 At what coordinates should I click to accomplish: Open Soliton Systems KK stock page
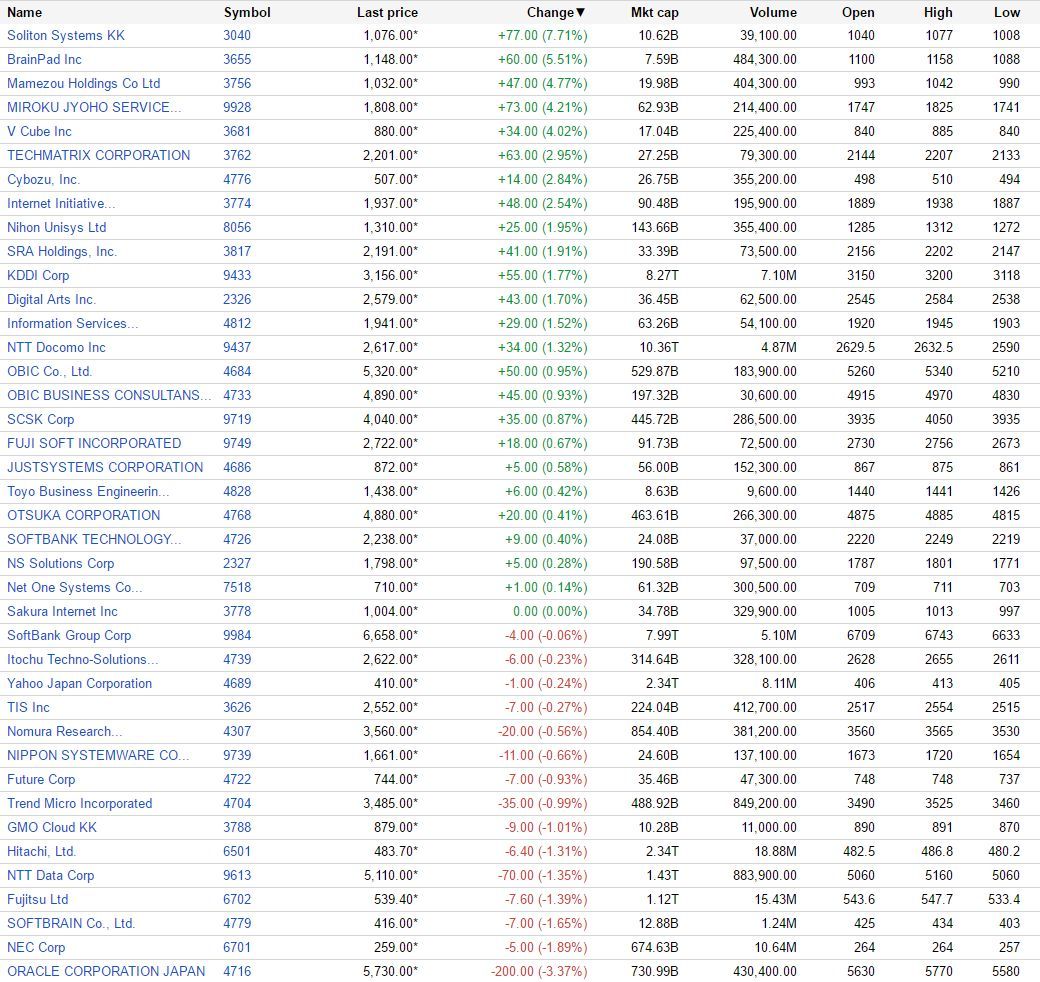[66, 36]
